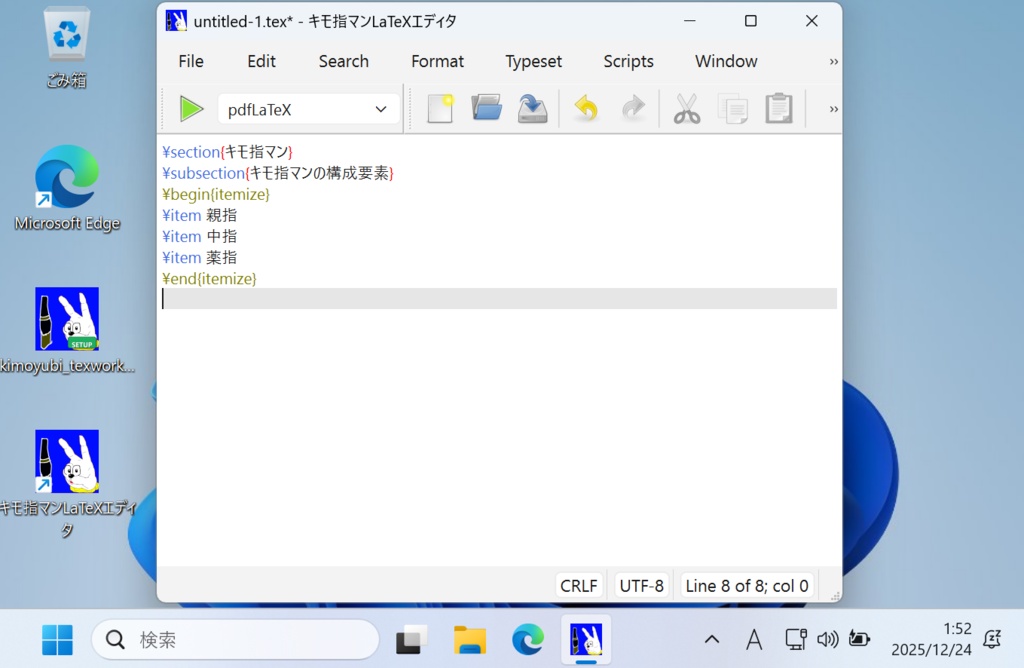Cut selected text using the scissors icon
Image resolution: width=1024 pixels, height=668 pixels.
pyautogui.click(x=686, y=108)
